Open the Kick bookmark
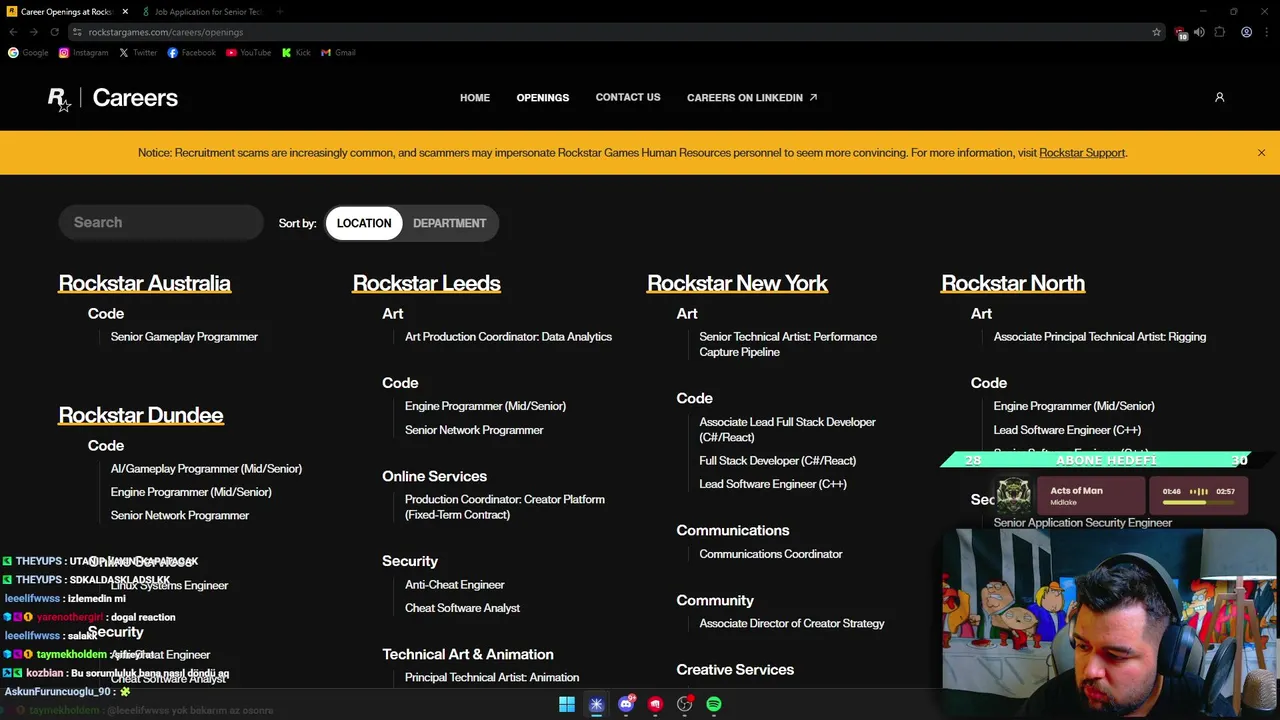The image size is (1280, 720). click(296, 53)
